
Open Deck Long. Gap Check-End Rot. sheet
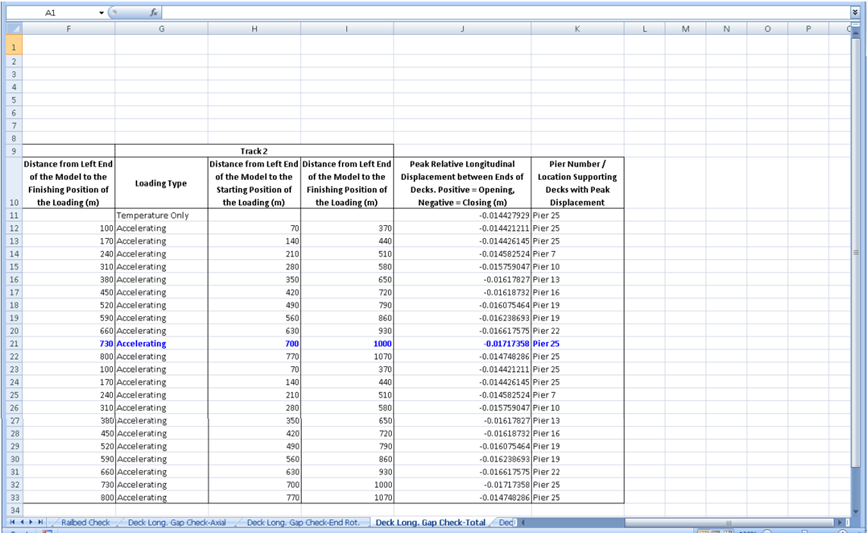coord(303,522)
